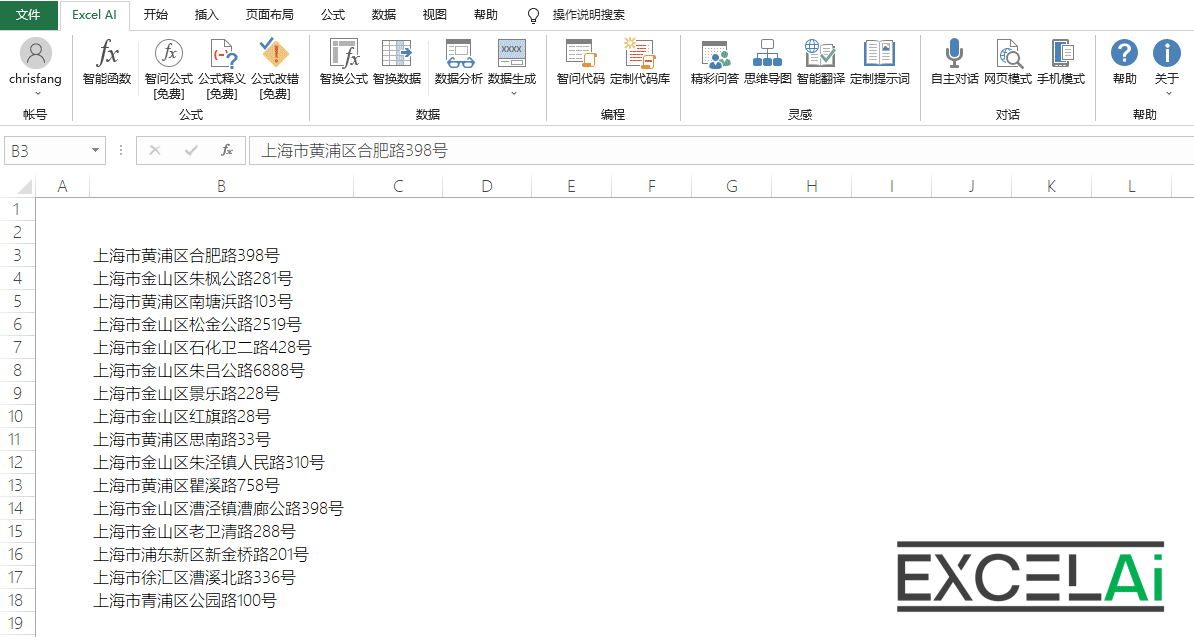This screenshot has height=637, width=1194.
Task: Cancel the formula bar entry with X
Action: point(155,151)
